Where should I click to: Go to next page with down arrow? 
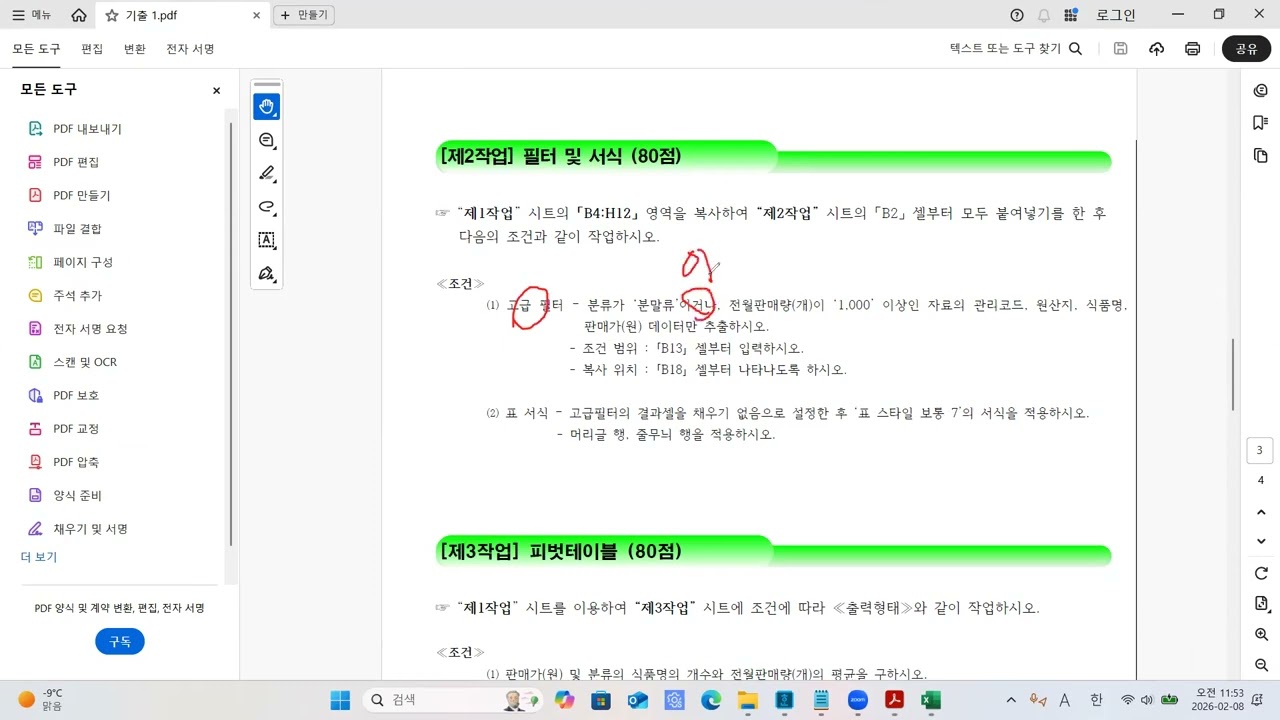(1260, 541)
